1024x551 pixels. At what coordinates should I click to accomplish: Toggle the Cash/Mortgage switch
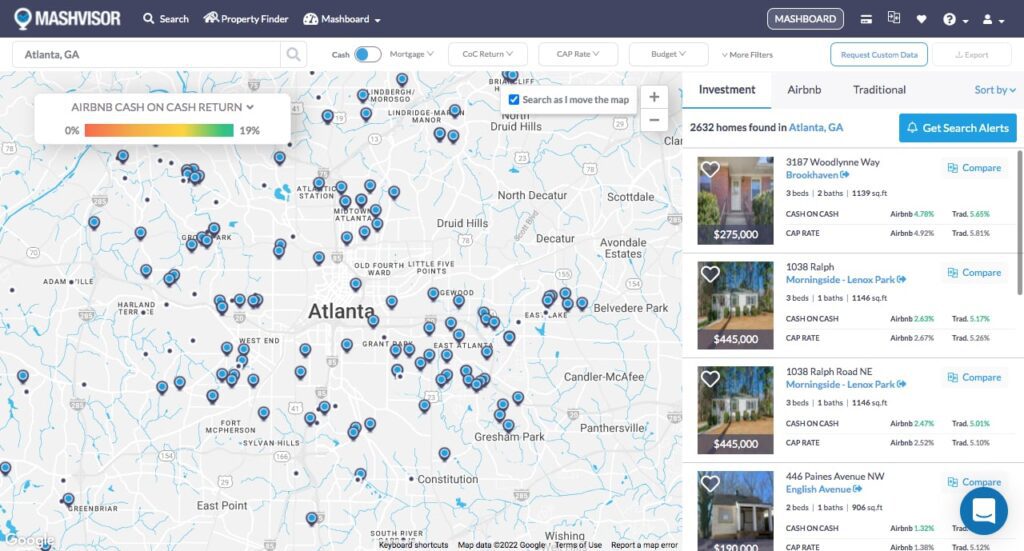[368, 54]
